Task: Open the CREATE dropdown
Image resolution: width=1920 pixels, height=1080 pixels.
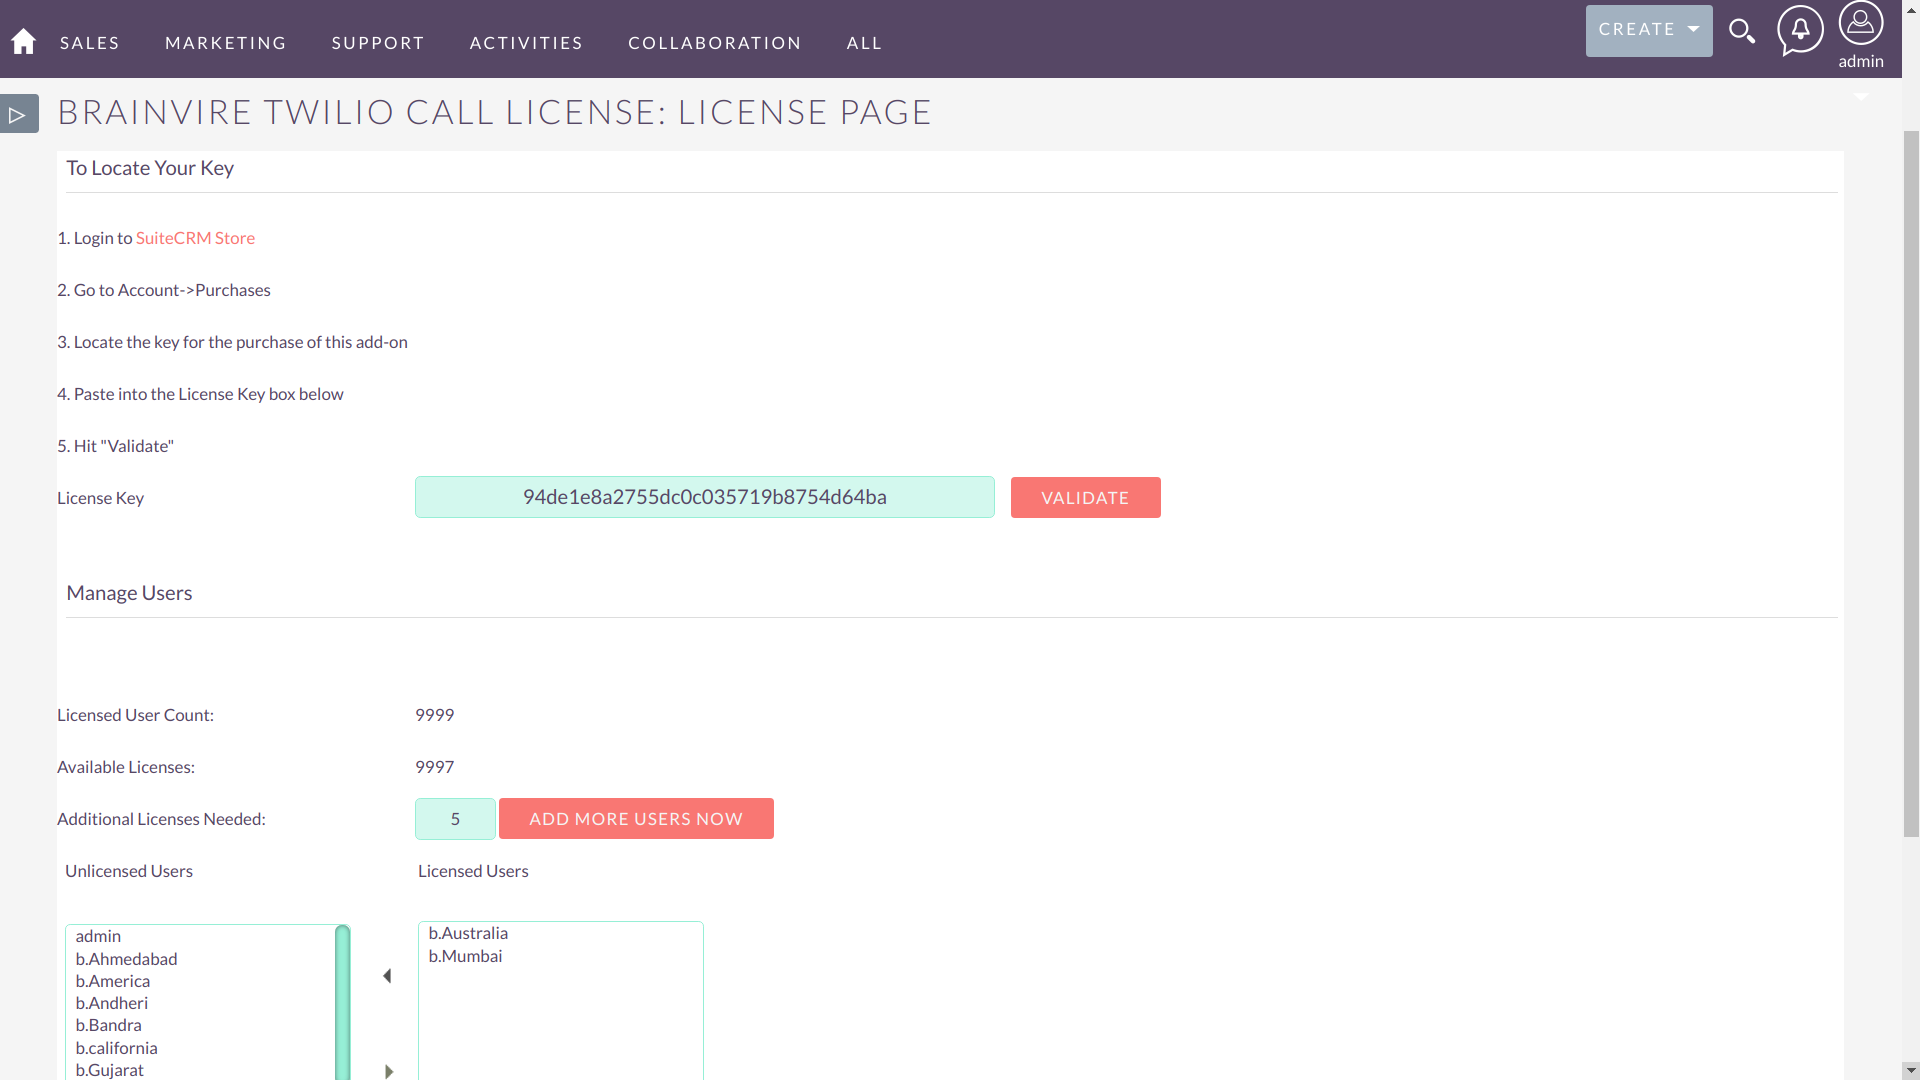Action: pyautogui.click(x=1648, y=30)
